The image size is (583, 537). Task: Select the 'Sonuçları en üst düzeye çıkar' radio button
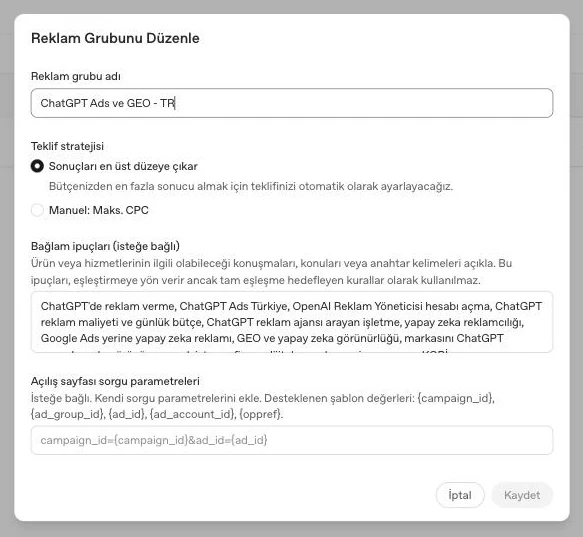[x=37, y=166]
